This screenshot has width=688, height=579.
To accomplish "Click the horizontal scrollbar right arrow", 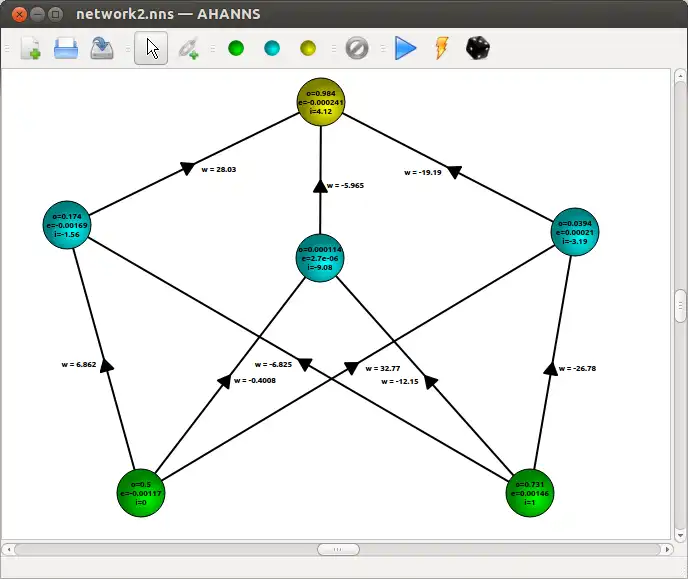I will 667,549.
